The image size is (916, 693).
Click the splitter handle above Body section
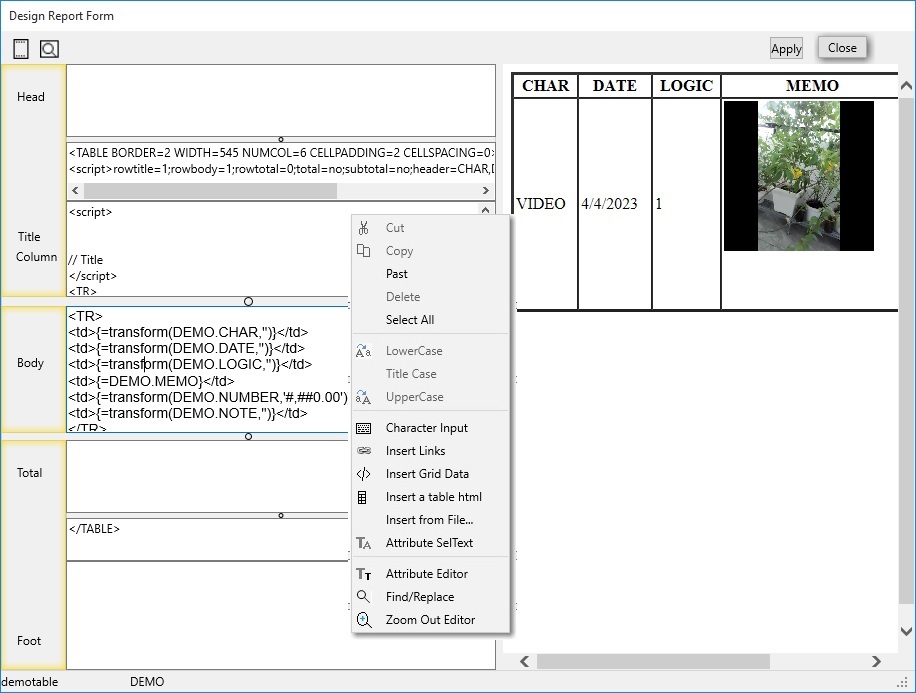click(248, 301)
